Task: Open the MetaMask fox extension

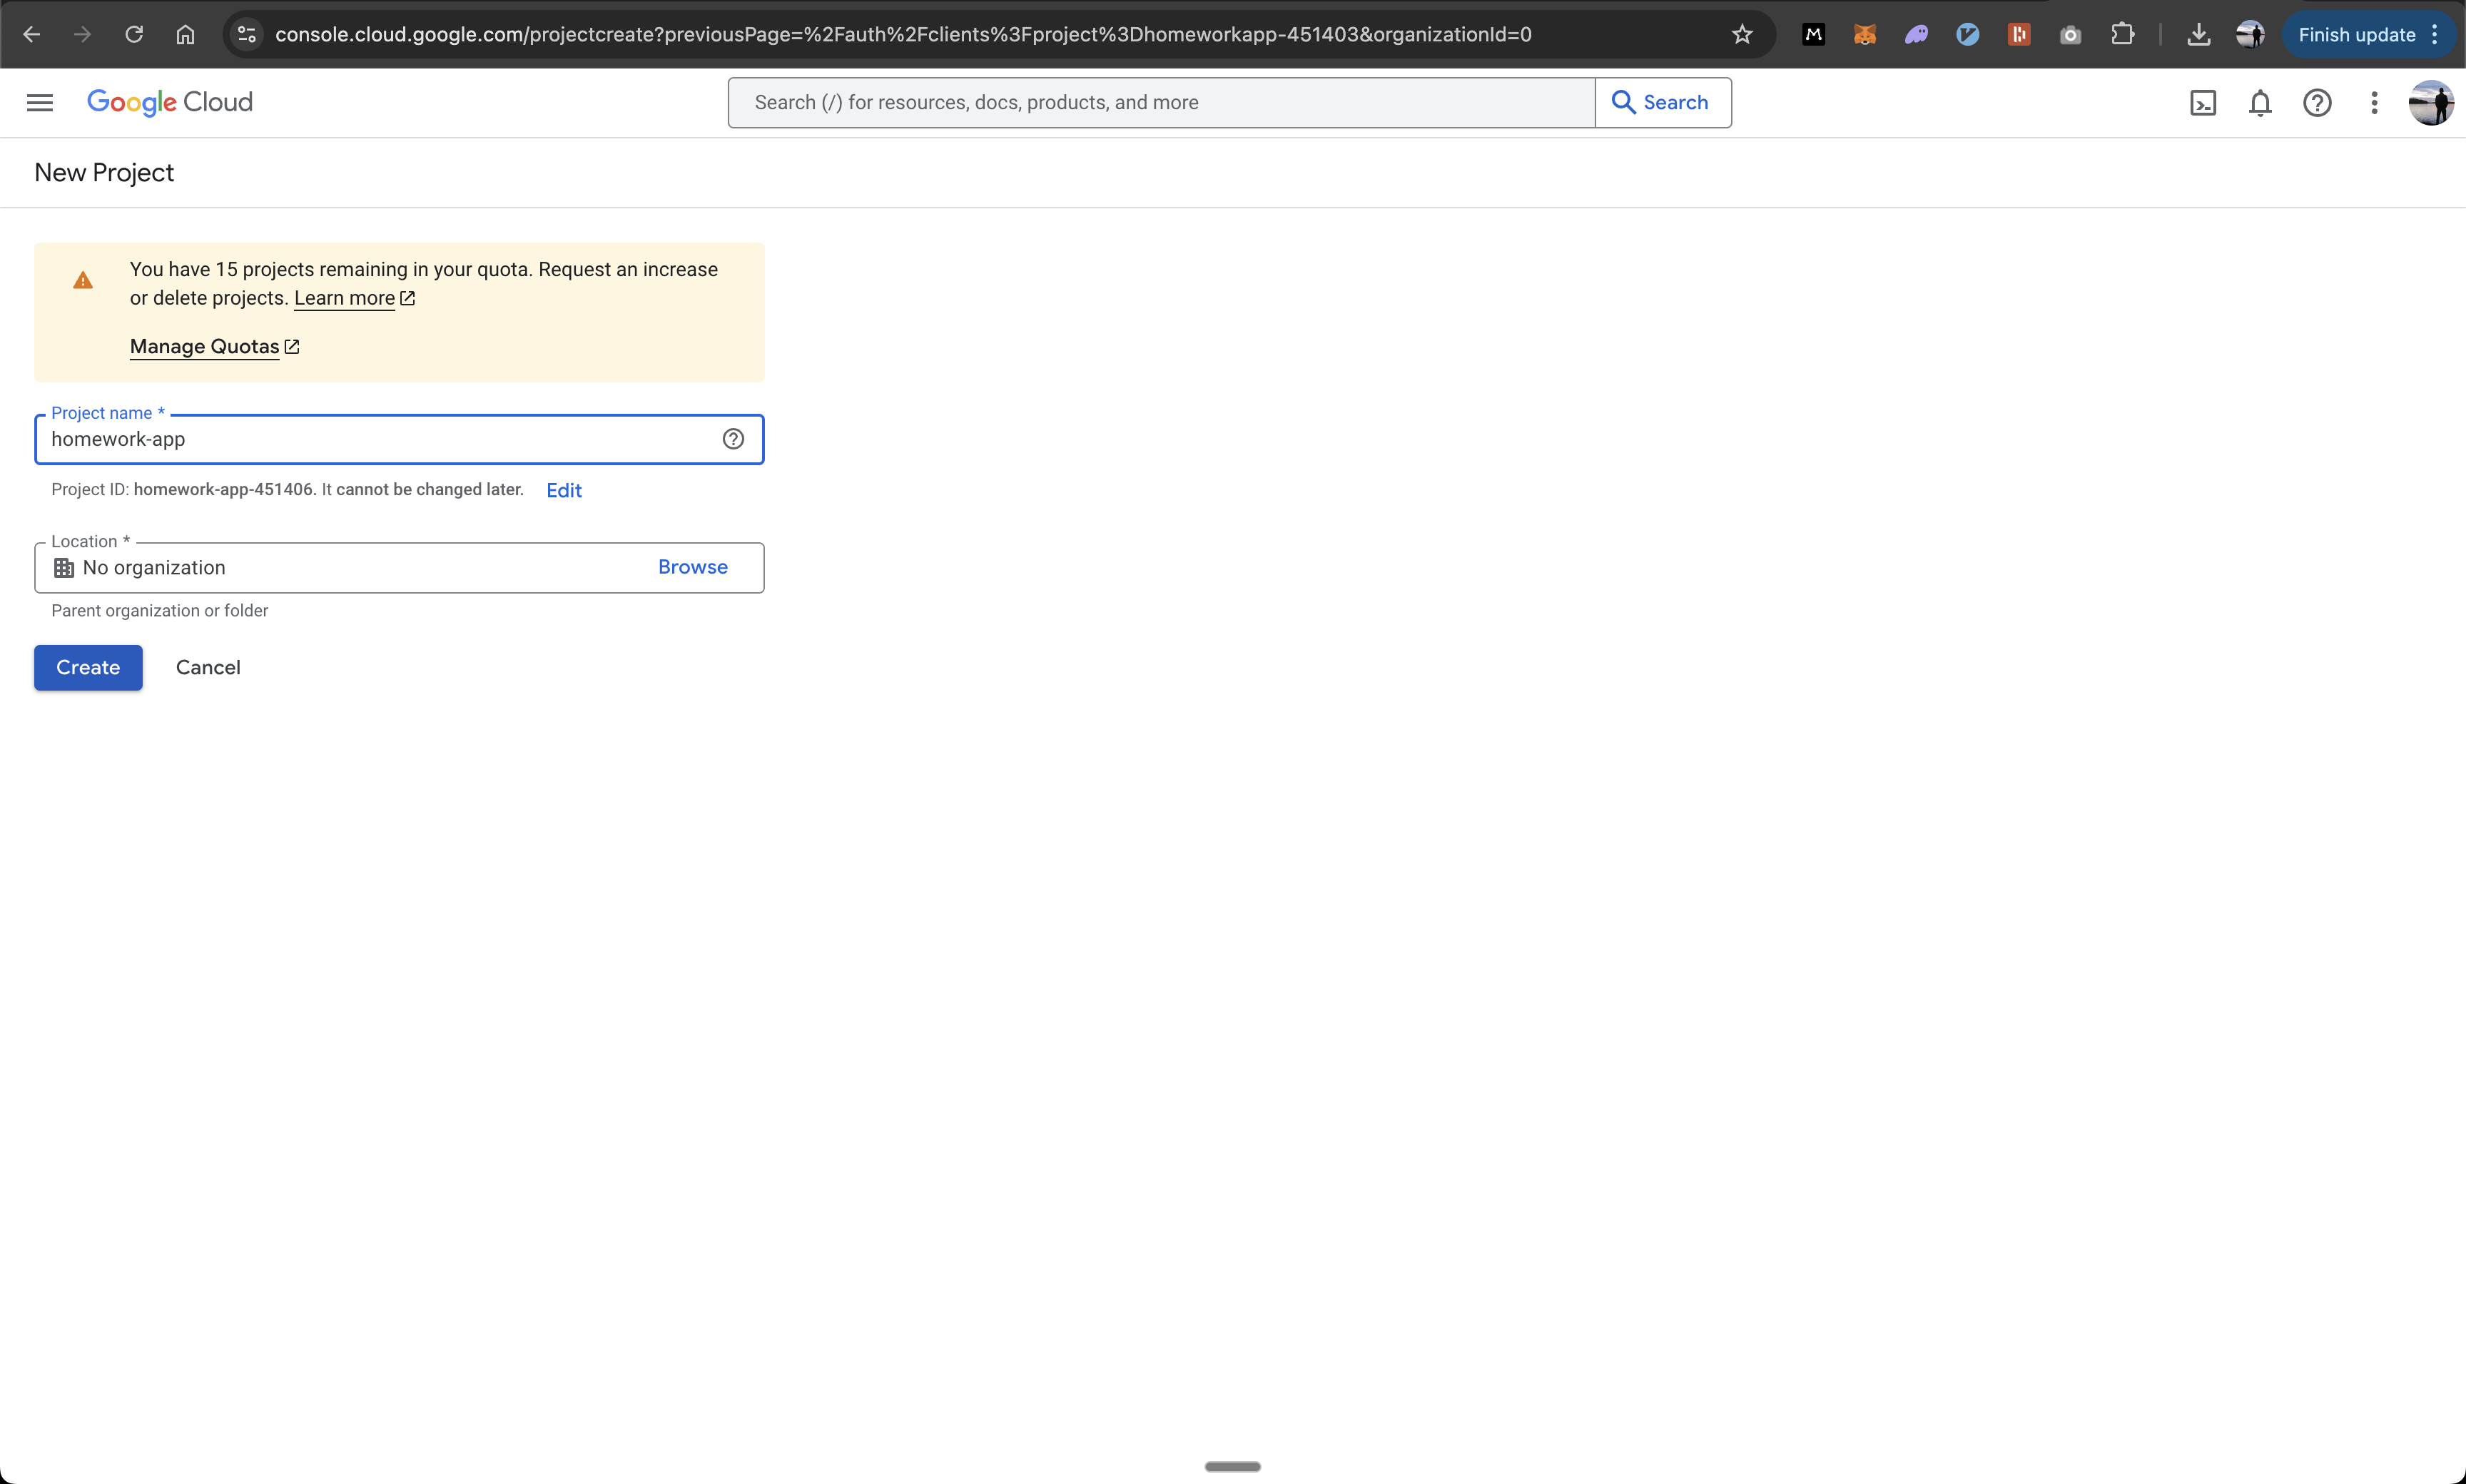Action: (x=1865, y=34)
